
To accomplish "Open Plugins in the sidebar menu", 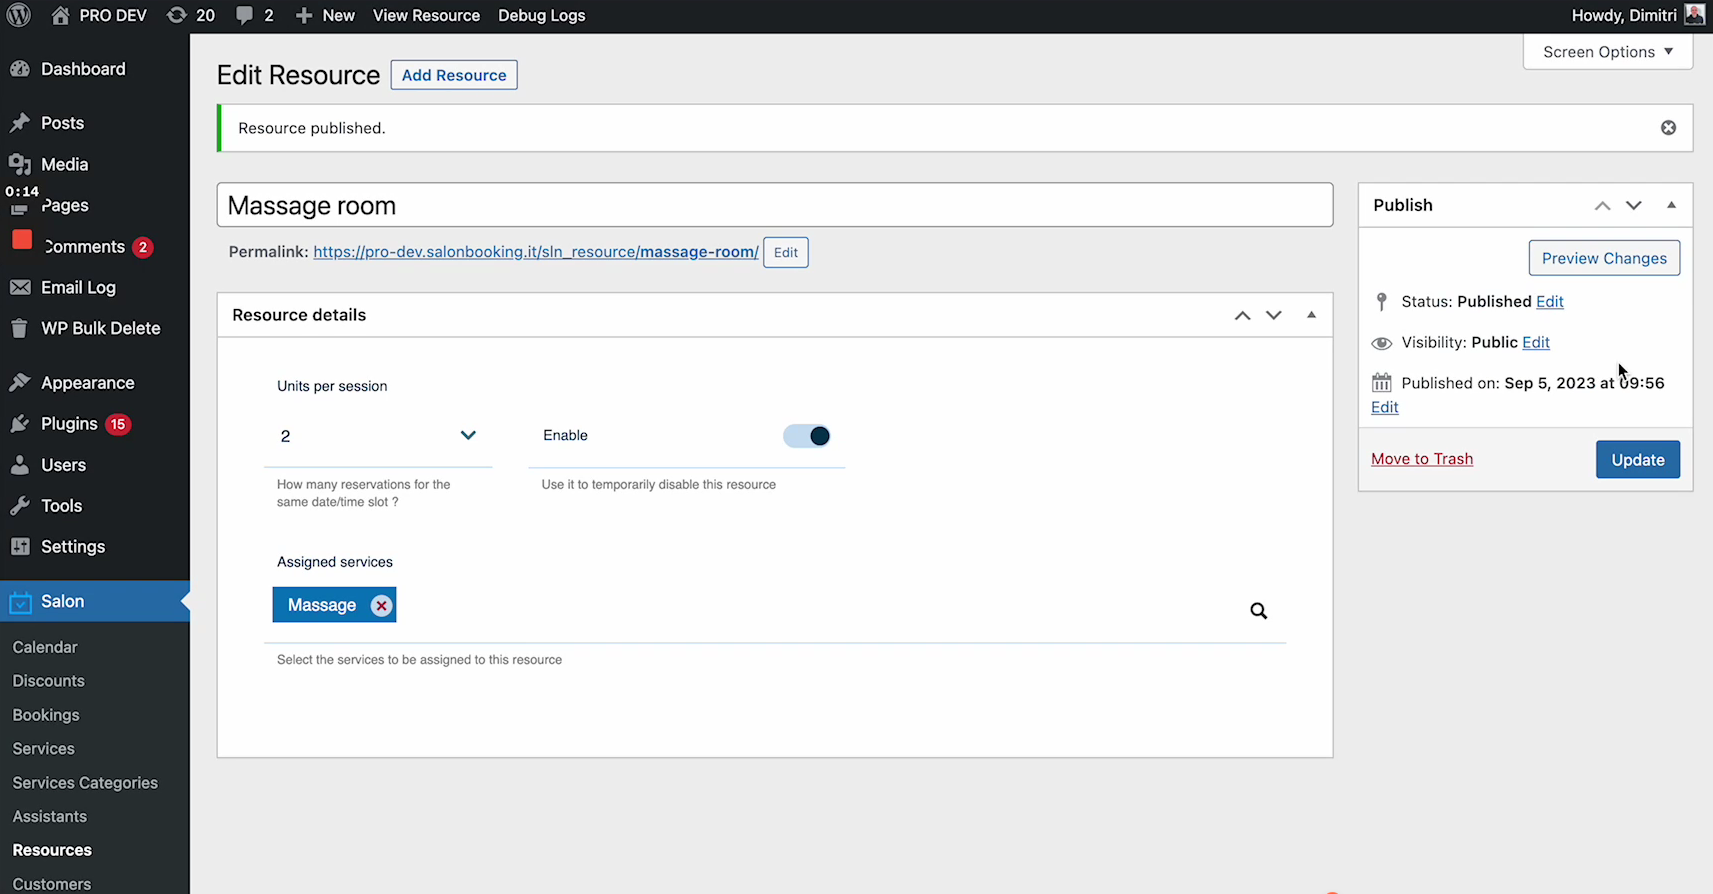I will click(69, 424).
